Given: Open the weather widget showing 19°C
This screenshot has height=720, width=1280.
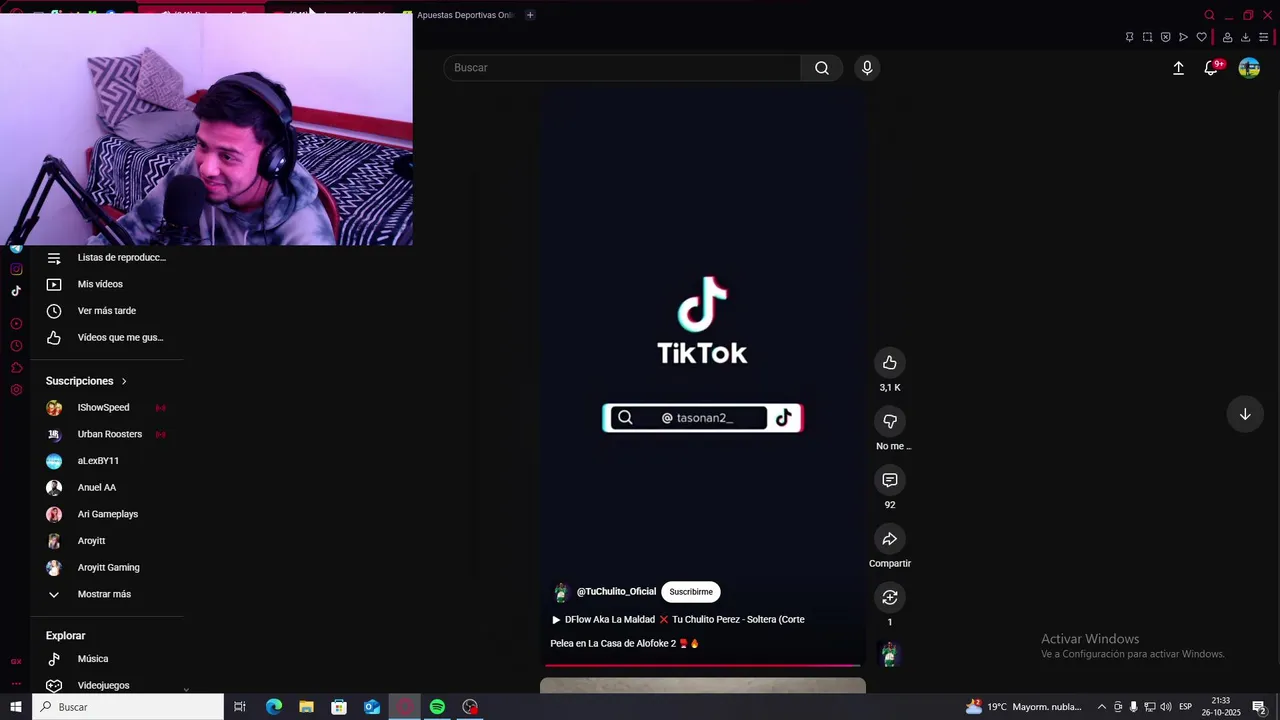Looking at the screenshot, I should 1024,707.
